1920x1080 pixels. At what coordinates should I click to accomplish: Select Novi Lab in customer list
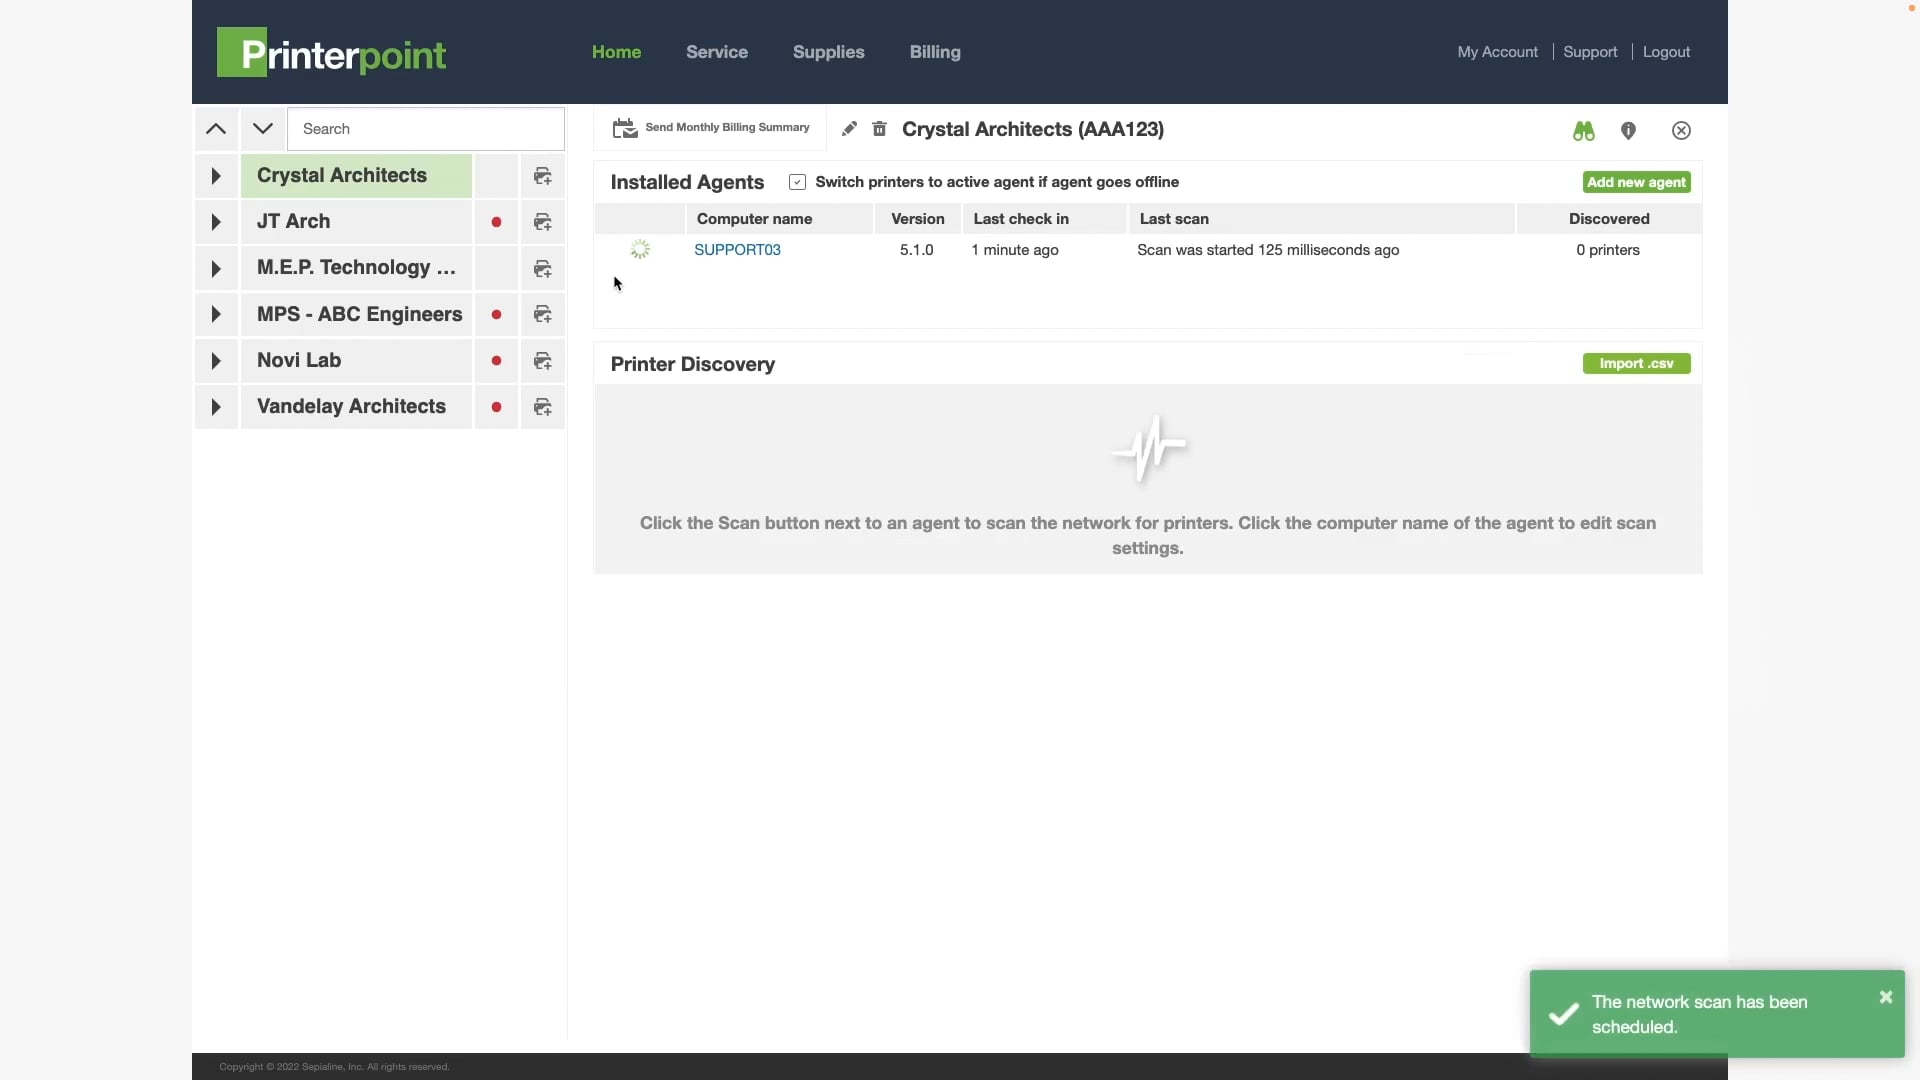pyautogui.click(x=356, y=361)
